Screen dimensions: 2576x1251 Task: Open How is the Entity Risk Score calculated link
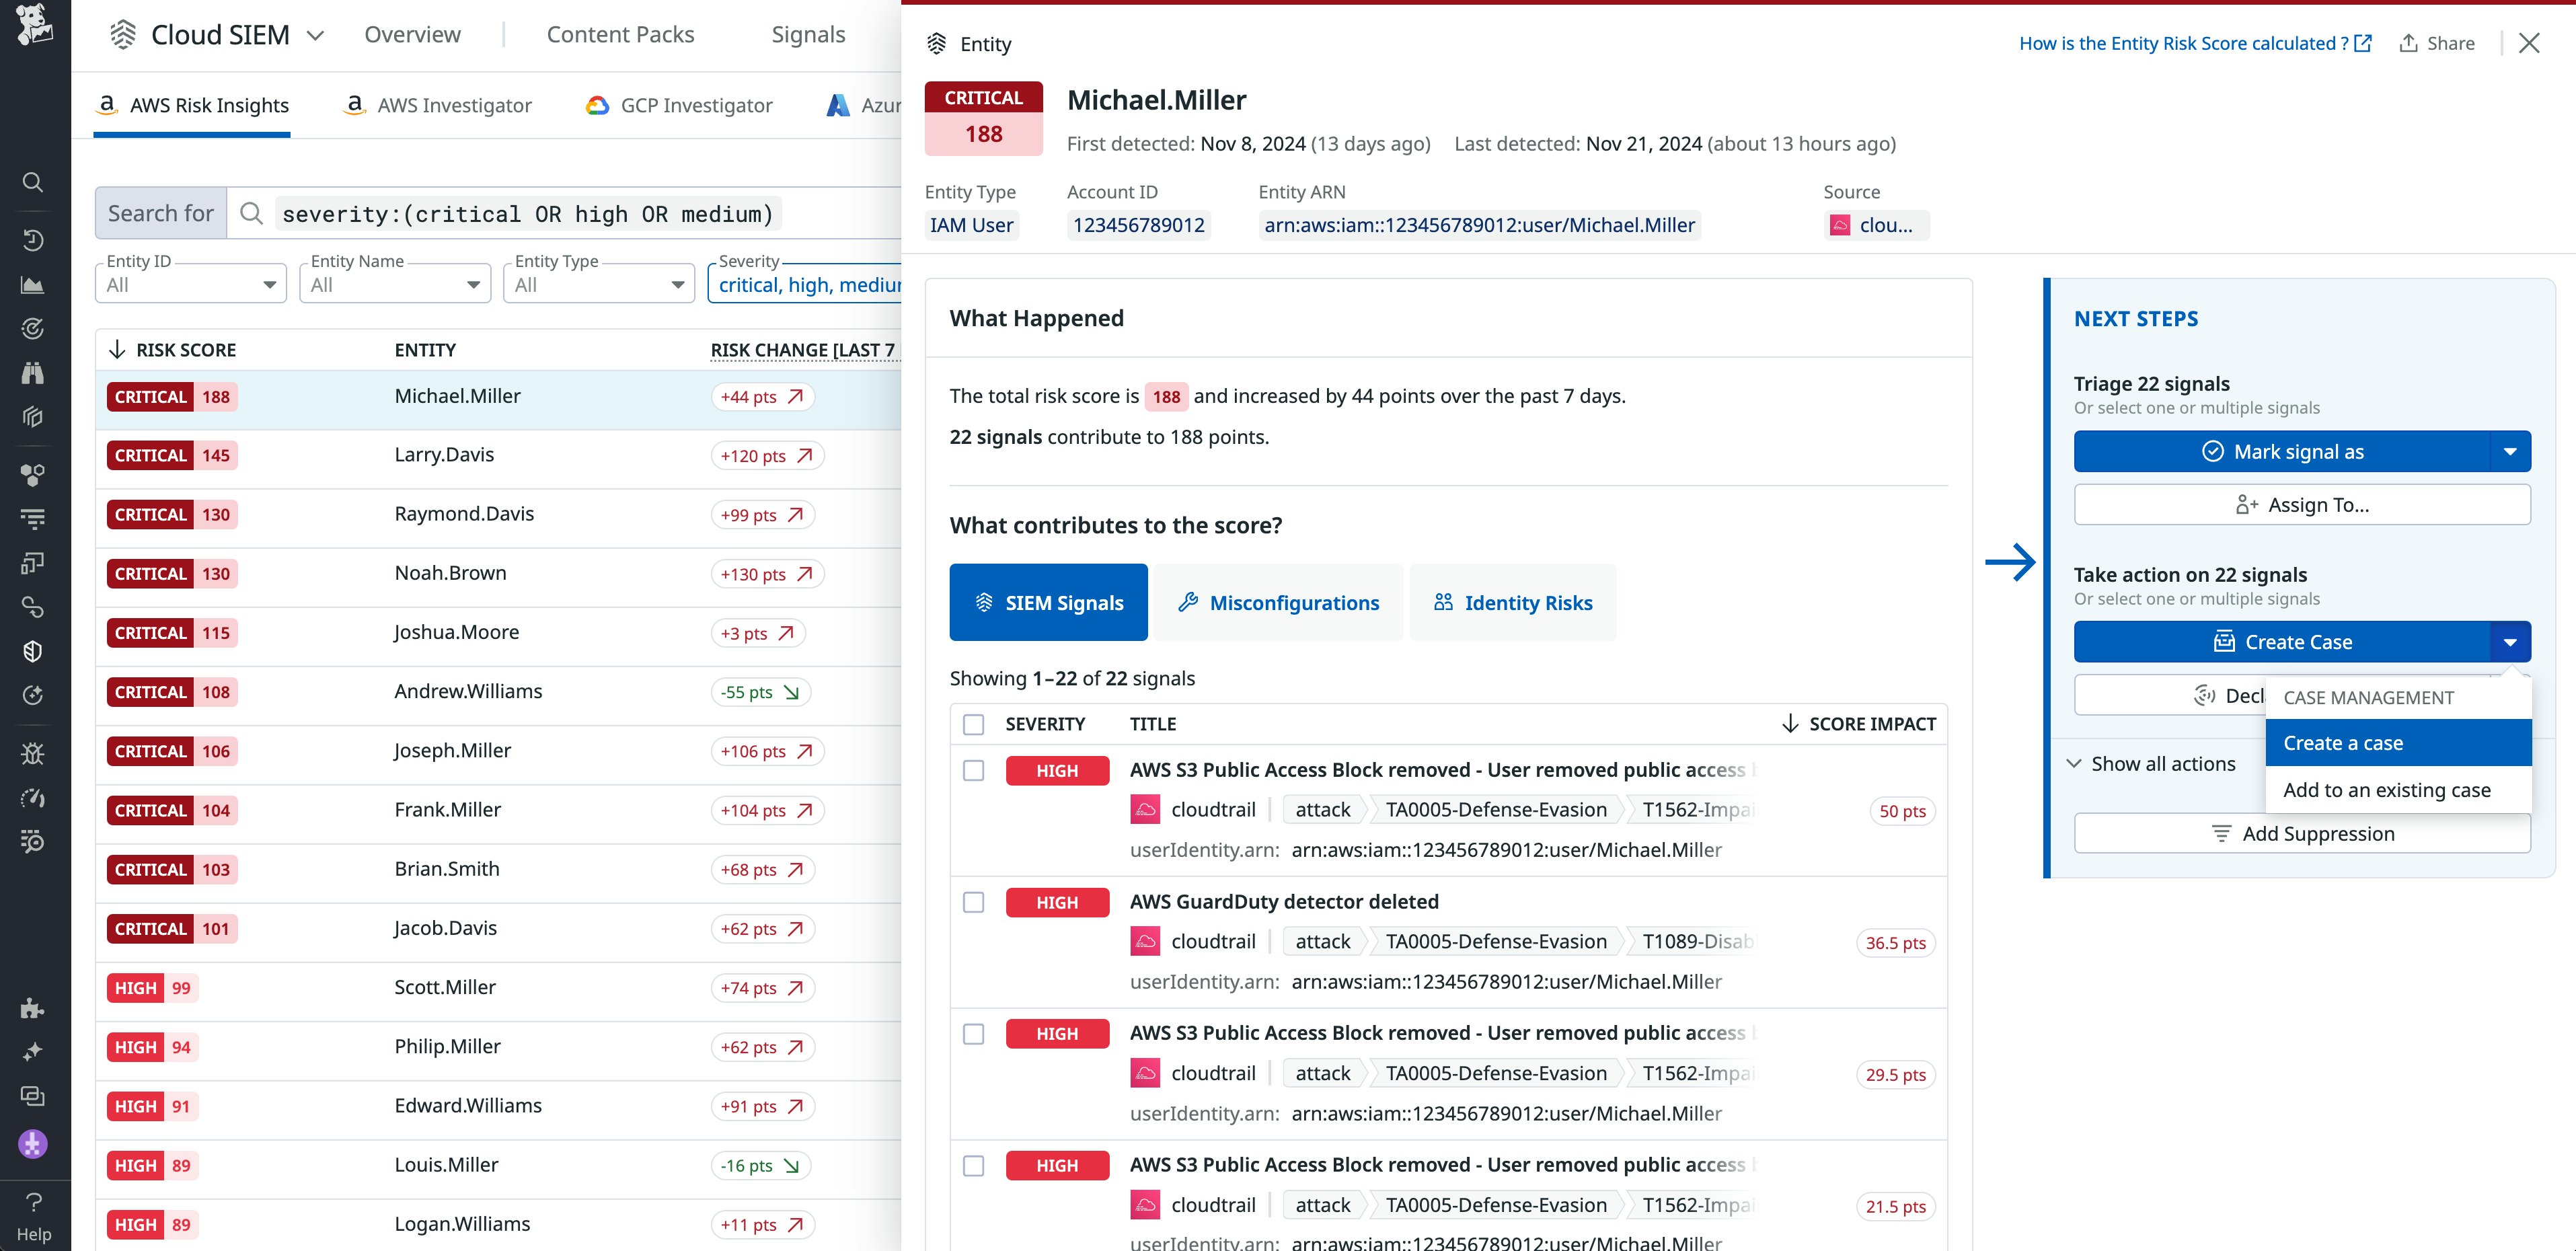(2194, 43)
